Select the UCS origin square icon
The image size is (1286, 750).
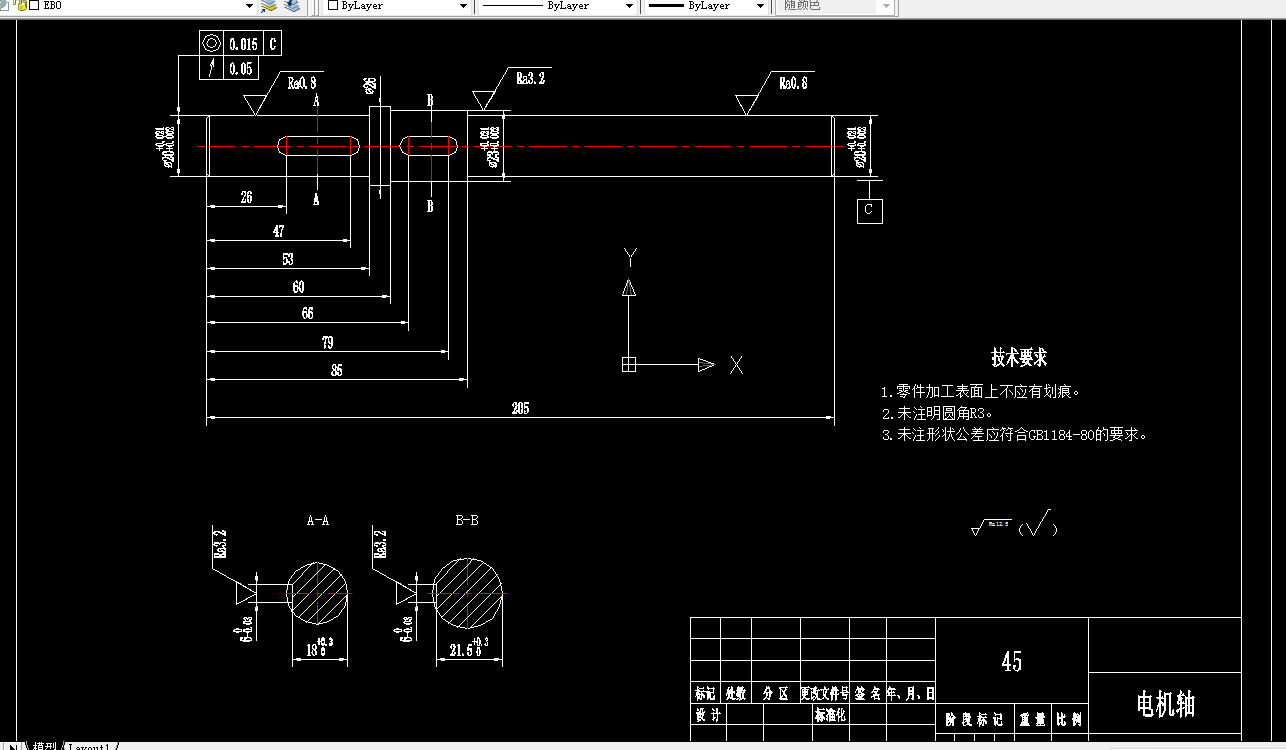point(629,365)
